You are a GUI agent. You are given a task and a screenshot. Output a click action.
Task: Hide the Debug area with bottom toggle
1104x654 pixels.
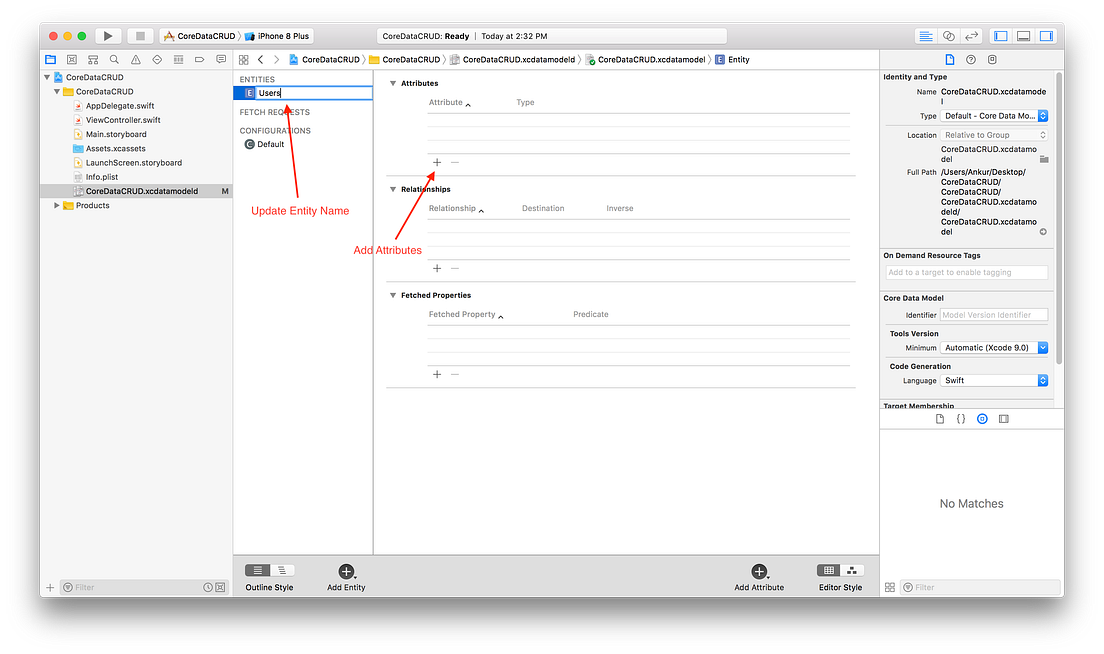[1024, 34]
